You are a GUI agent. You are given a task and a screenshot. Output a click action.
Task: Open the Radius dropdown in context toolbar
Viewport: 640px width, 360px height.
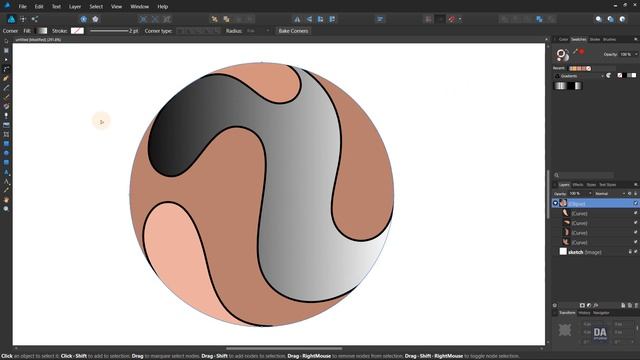click(x=268, y=31)
